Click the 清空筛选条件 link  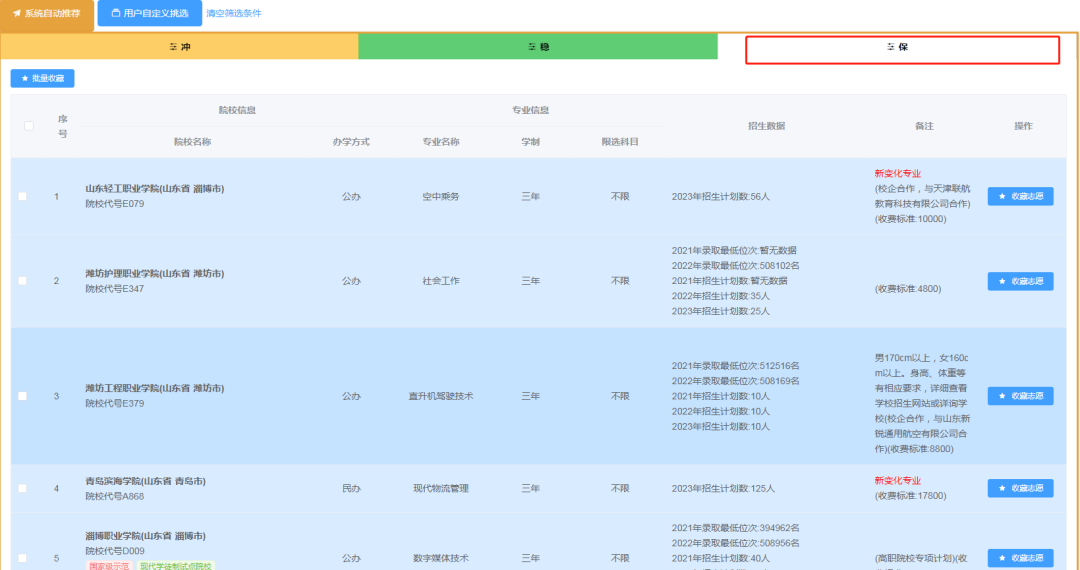tap(233, 14)
